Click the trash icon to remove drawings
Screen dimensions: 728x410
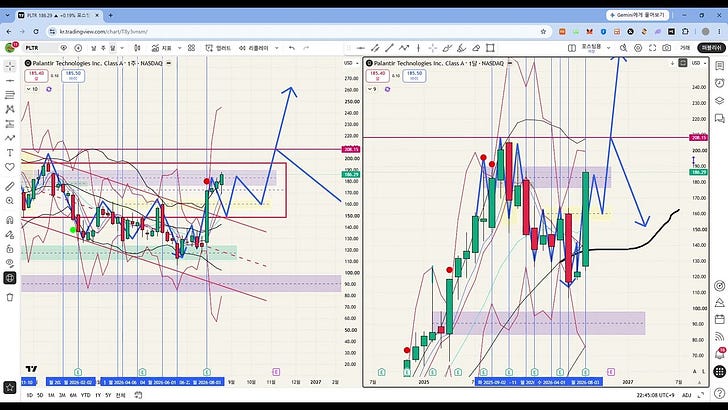coord(10,297)
